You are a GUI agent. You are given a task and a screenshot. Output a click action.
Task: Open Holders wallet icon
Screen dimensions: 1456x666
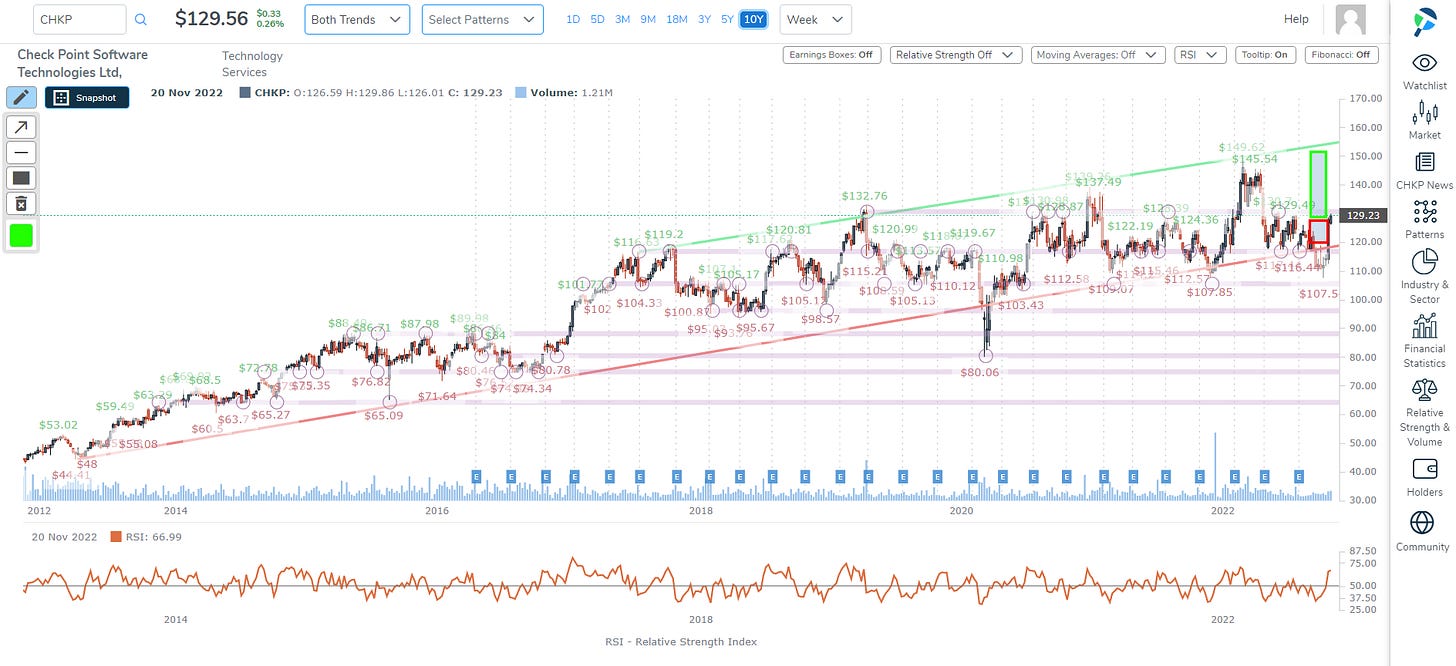coord(1424,469)
